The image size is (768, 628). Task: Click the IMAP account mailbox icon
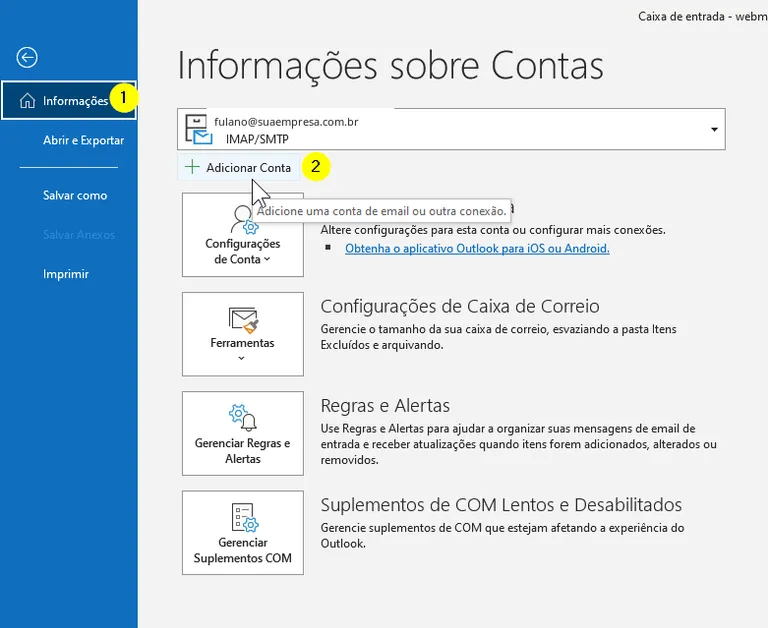(198, 129)
